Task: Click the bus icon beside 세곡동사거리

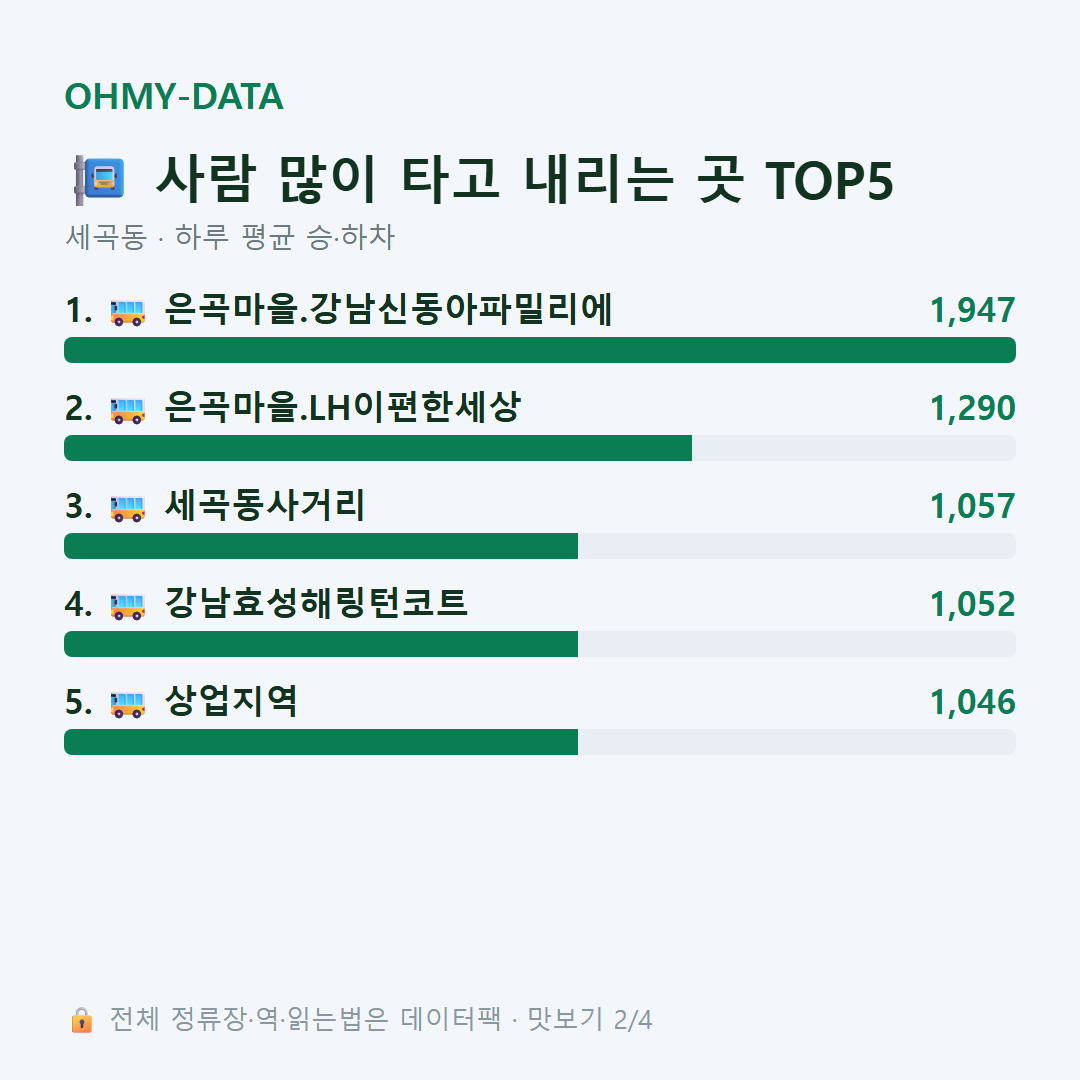Action: [128, 508]
